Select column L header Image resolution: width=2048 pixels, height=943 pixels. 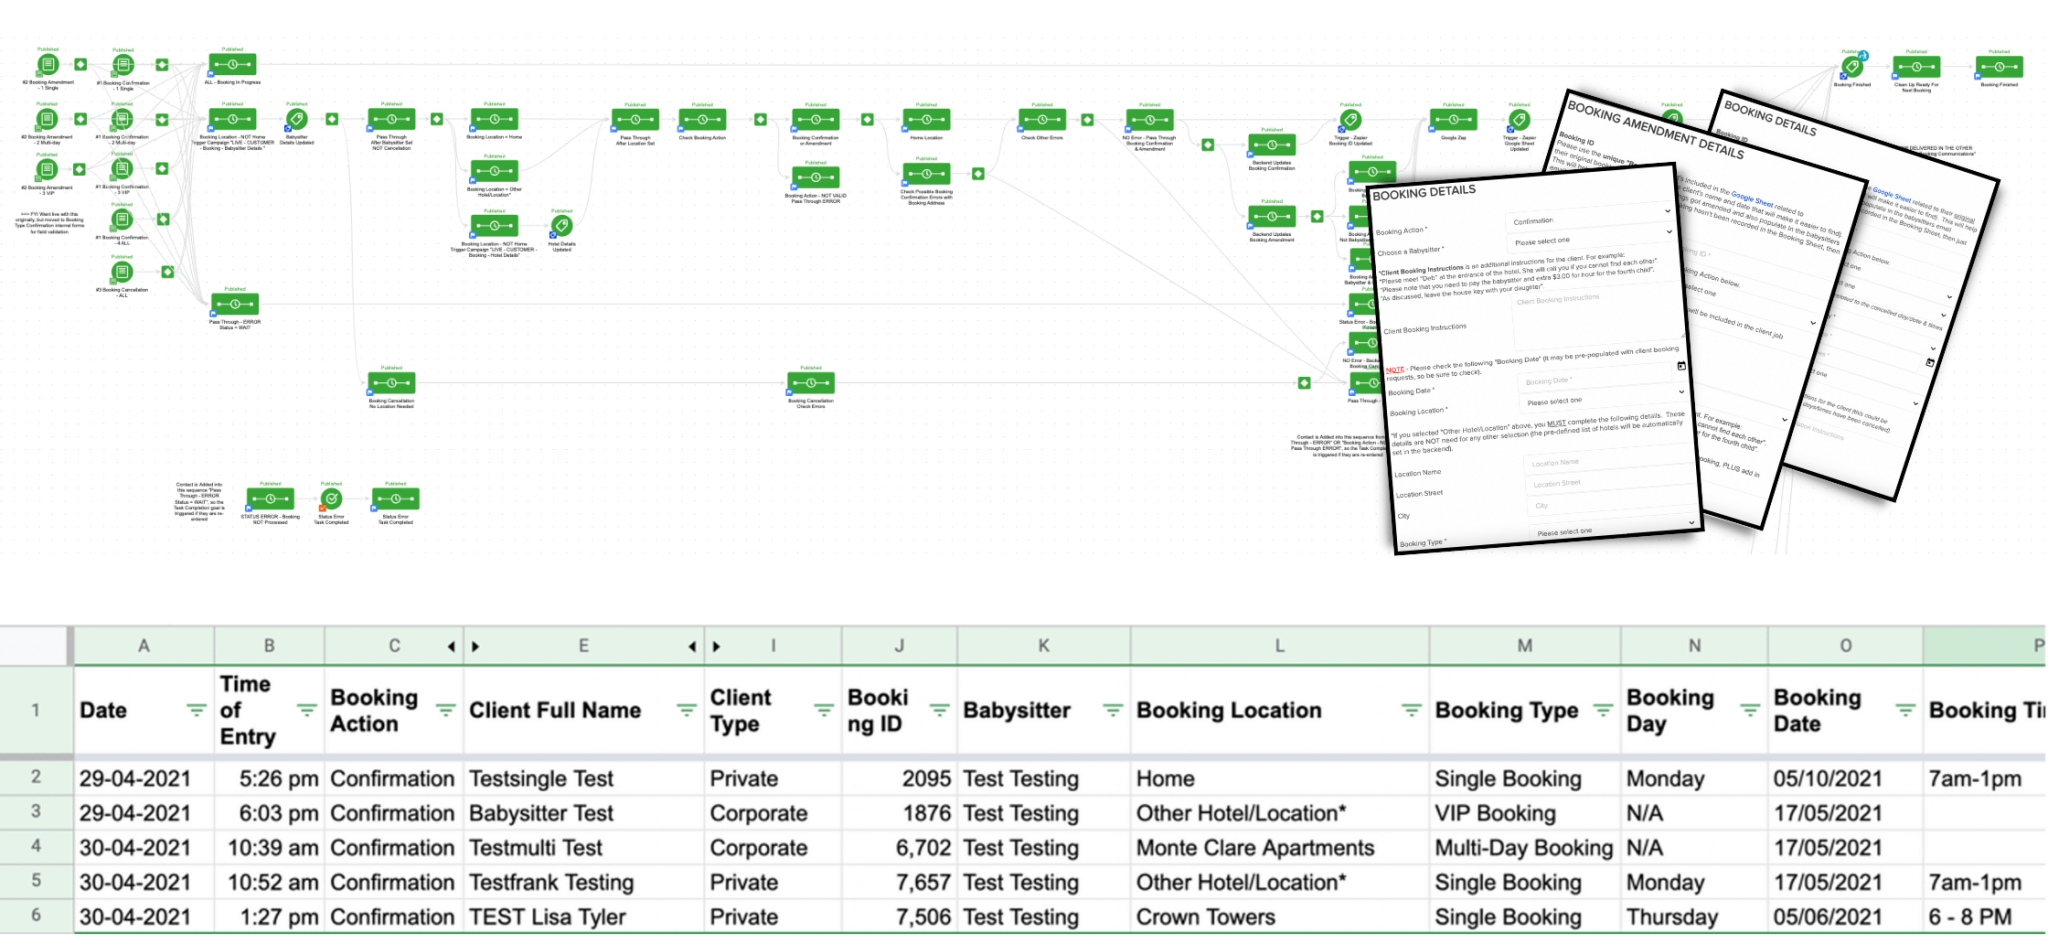click(1279, 646)
